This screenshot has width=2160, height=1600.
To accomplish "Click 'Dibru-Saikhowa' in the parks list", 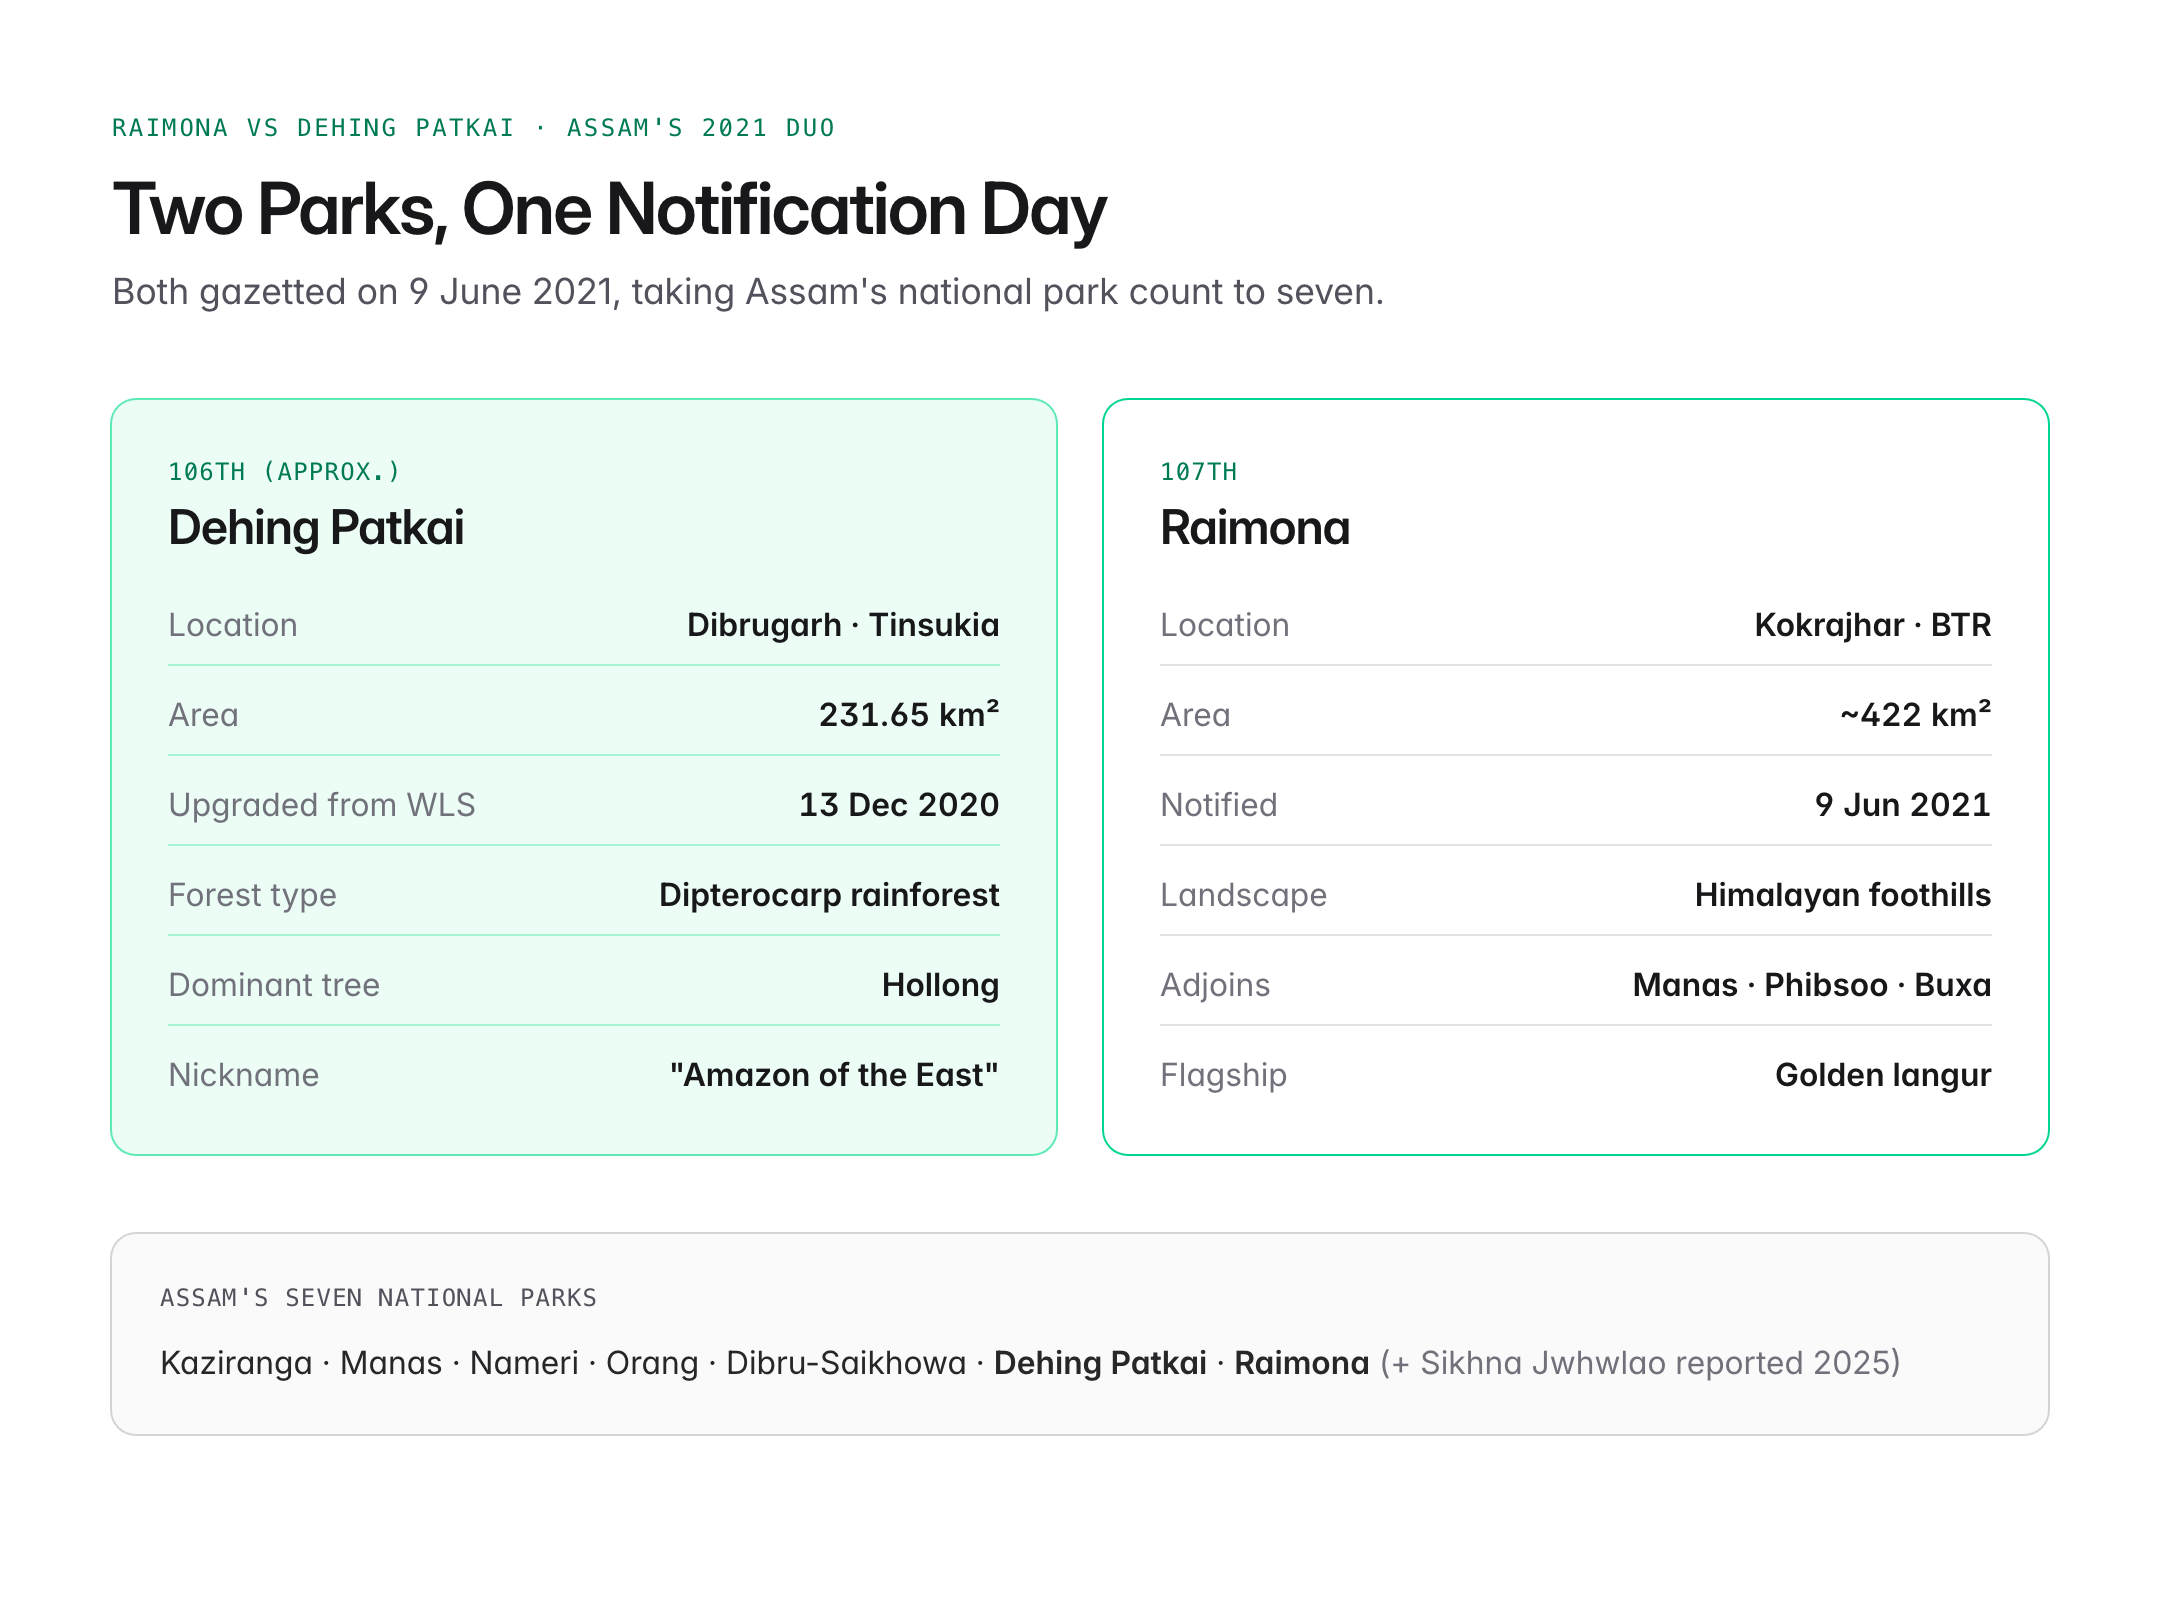I will [x=846, y=1363].
